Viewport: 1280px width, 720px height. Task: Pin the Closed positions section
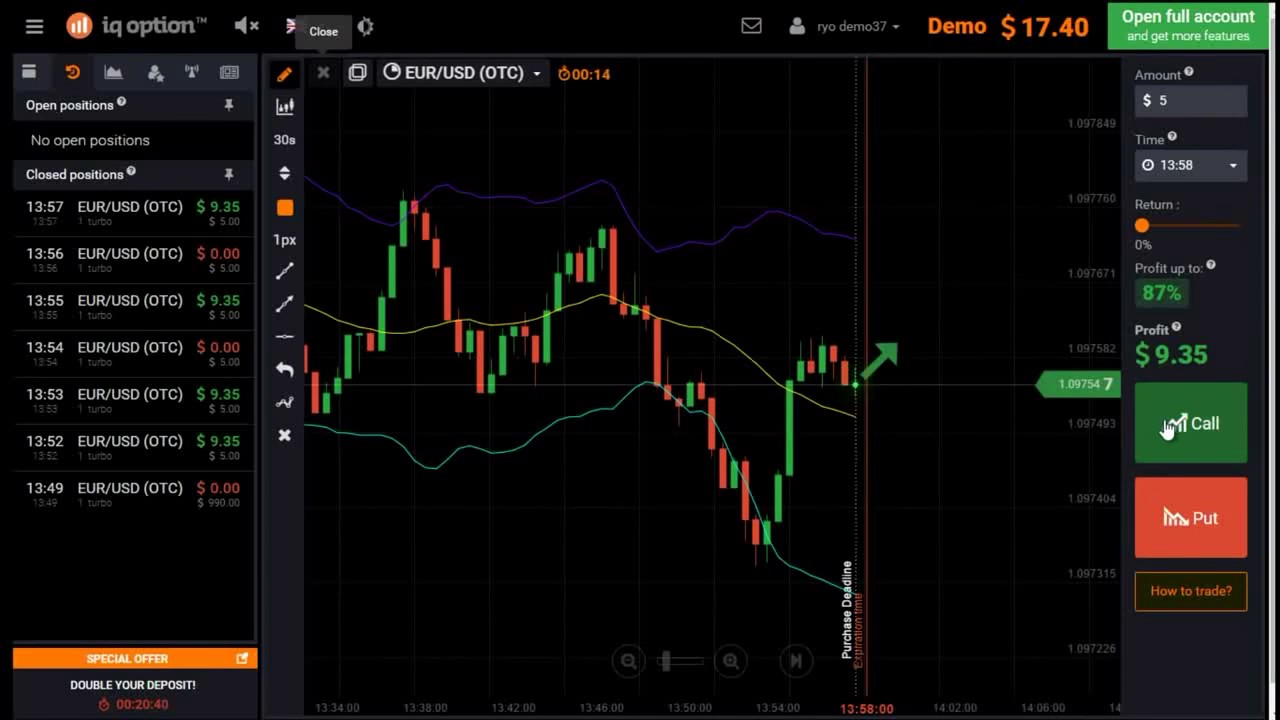229,174
